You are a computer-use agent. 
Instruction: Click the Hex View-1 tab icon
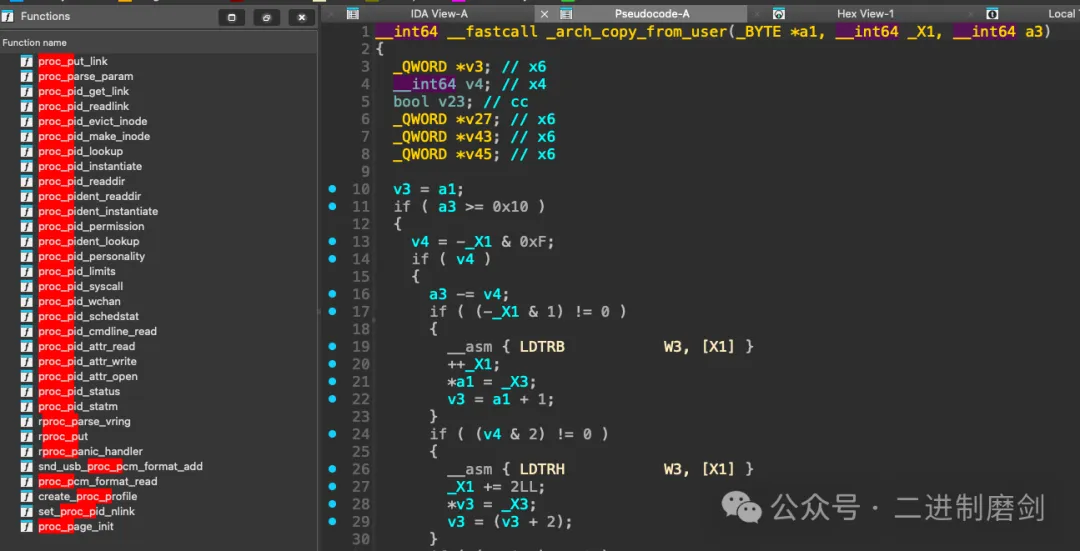(x=778, y=13)
